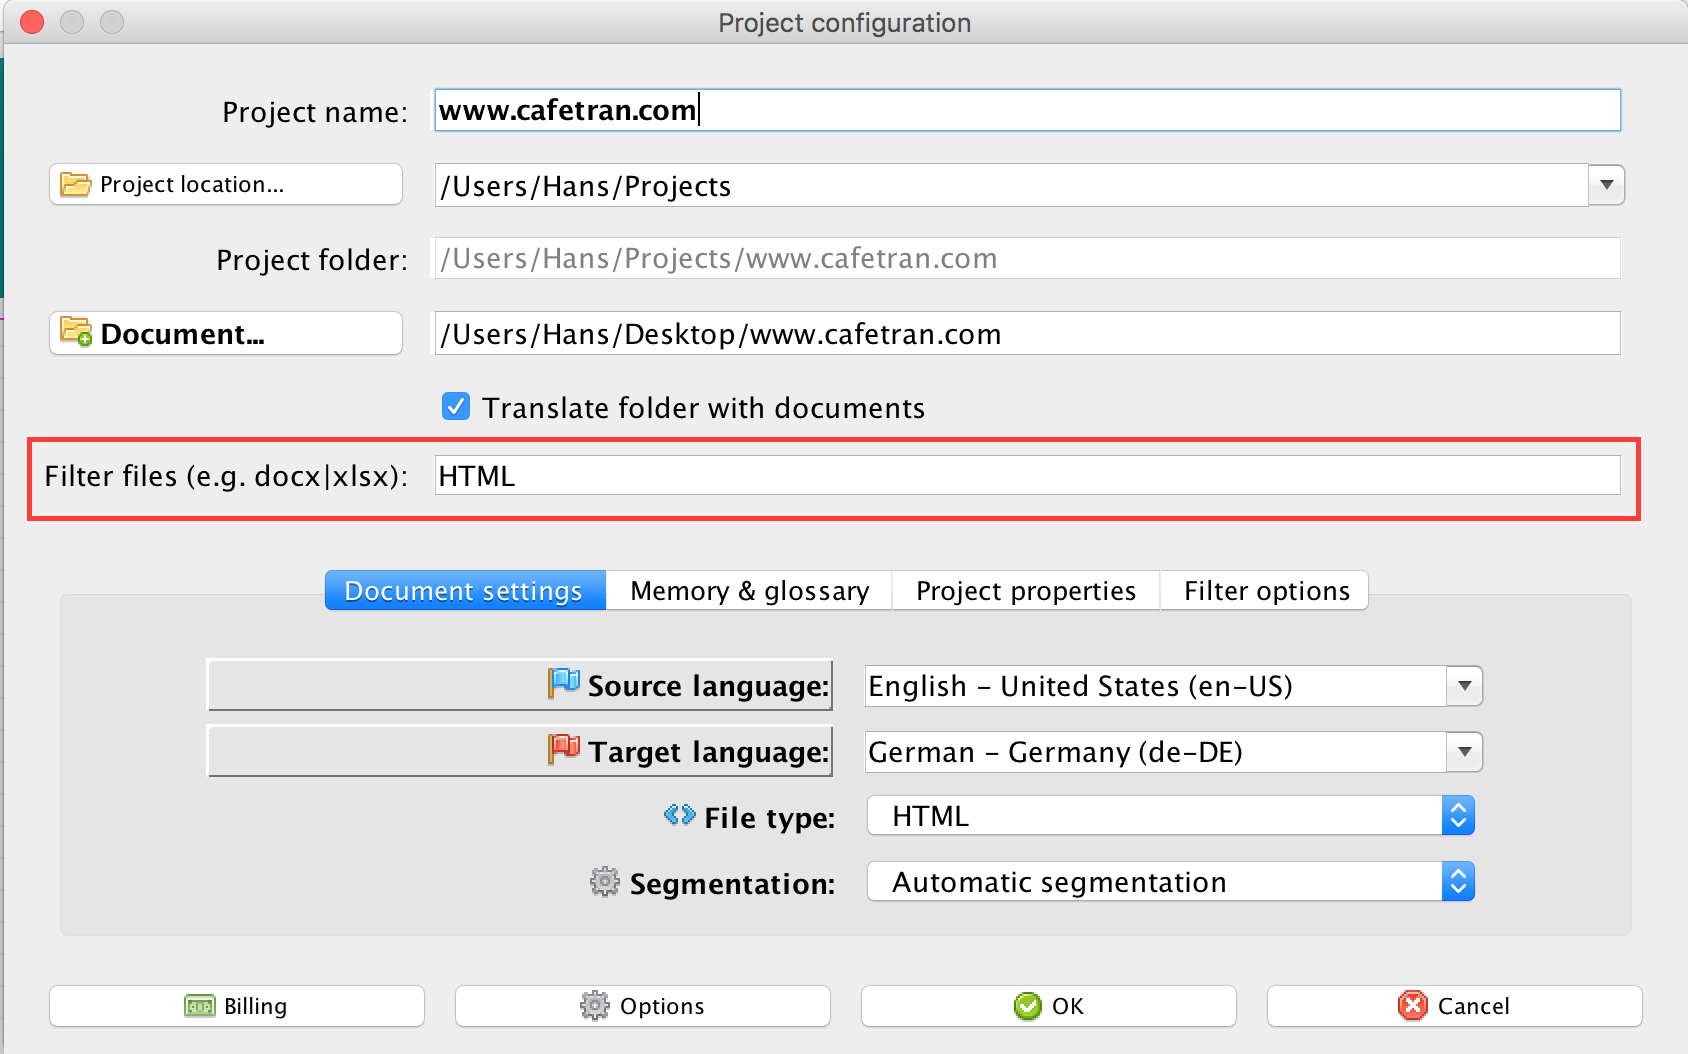Change the Automatic segmentation selector
The image size is (1688, 1054).
click(x=1458, y=882)
